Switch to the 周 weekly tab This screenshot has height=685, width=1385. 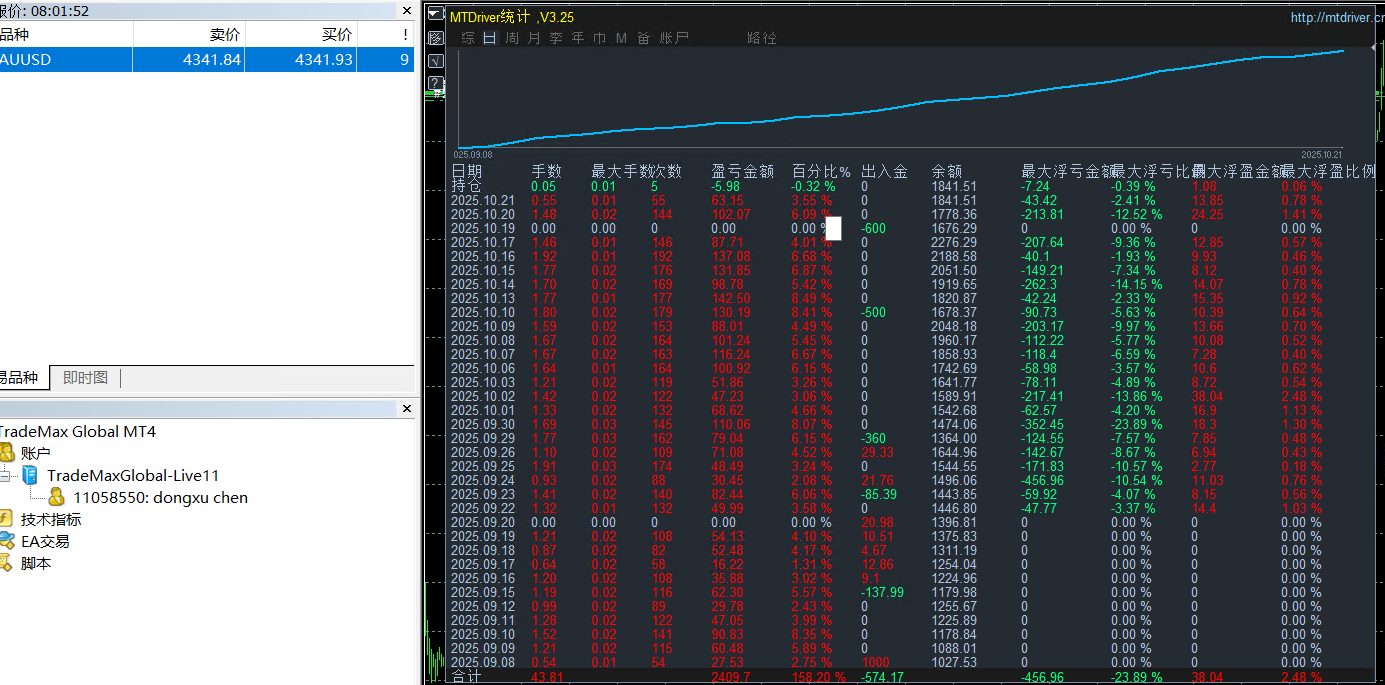click(x=512, y=38)
